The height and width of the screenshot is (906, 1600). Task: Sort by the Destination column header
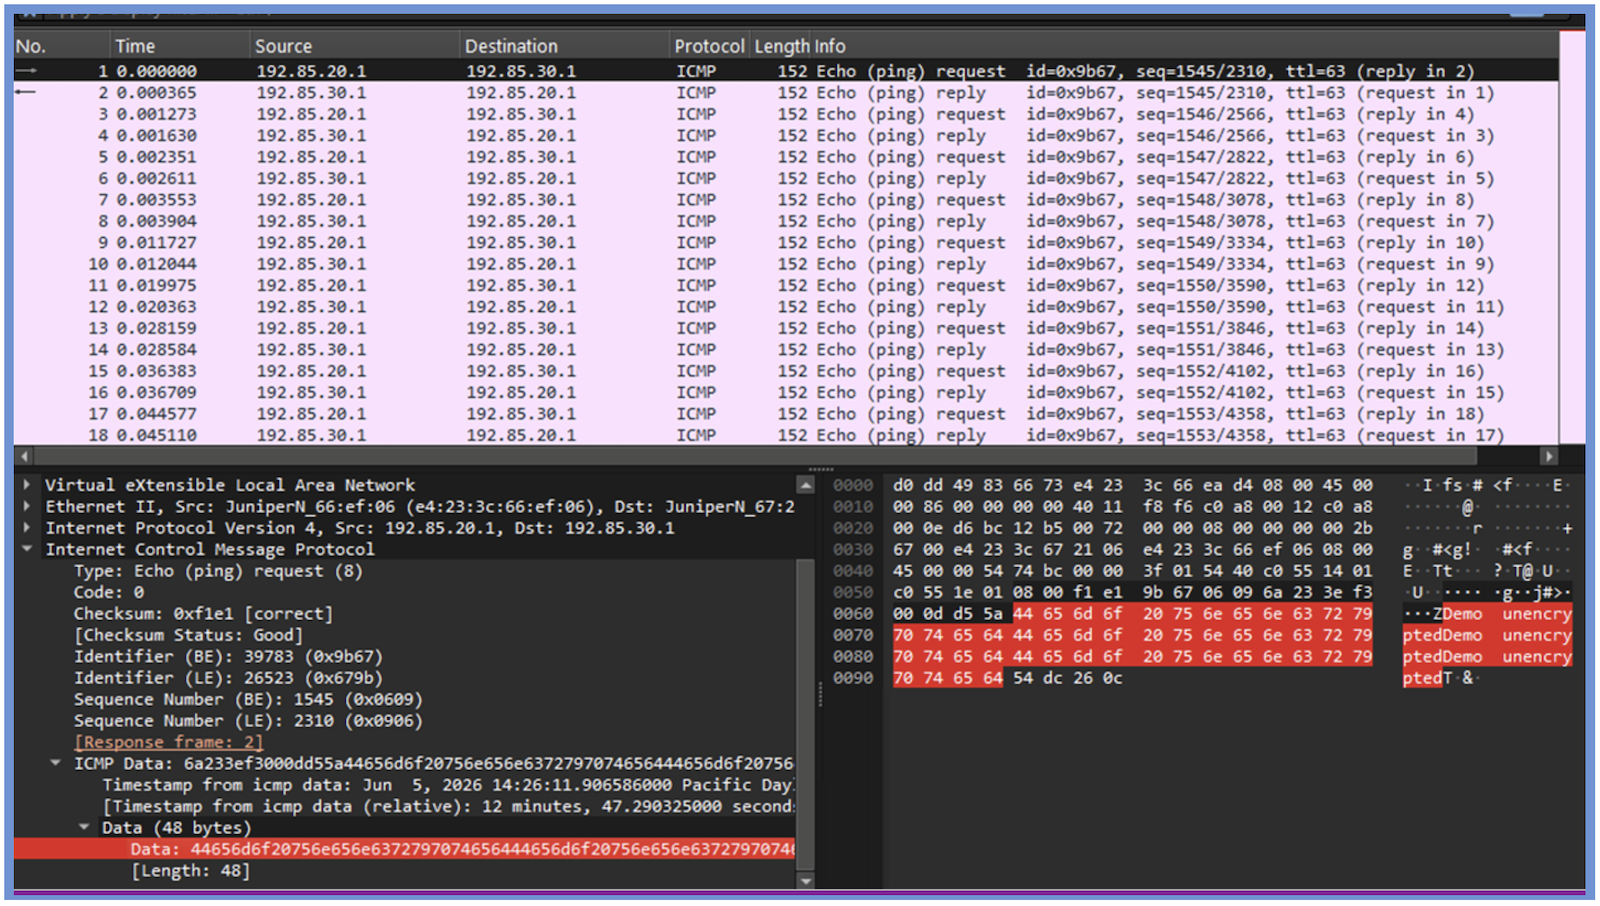[564, 46]
